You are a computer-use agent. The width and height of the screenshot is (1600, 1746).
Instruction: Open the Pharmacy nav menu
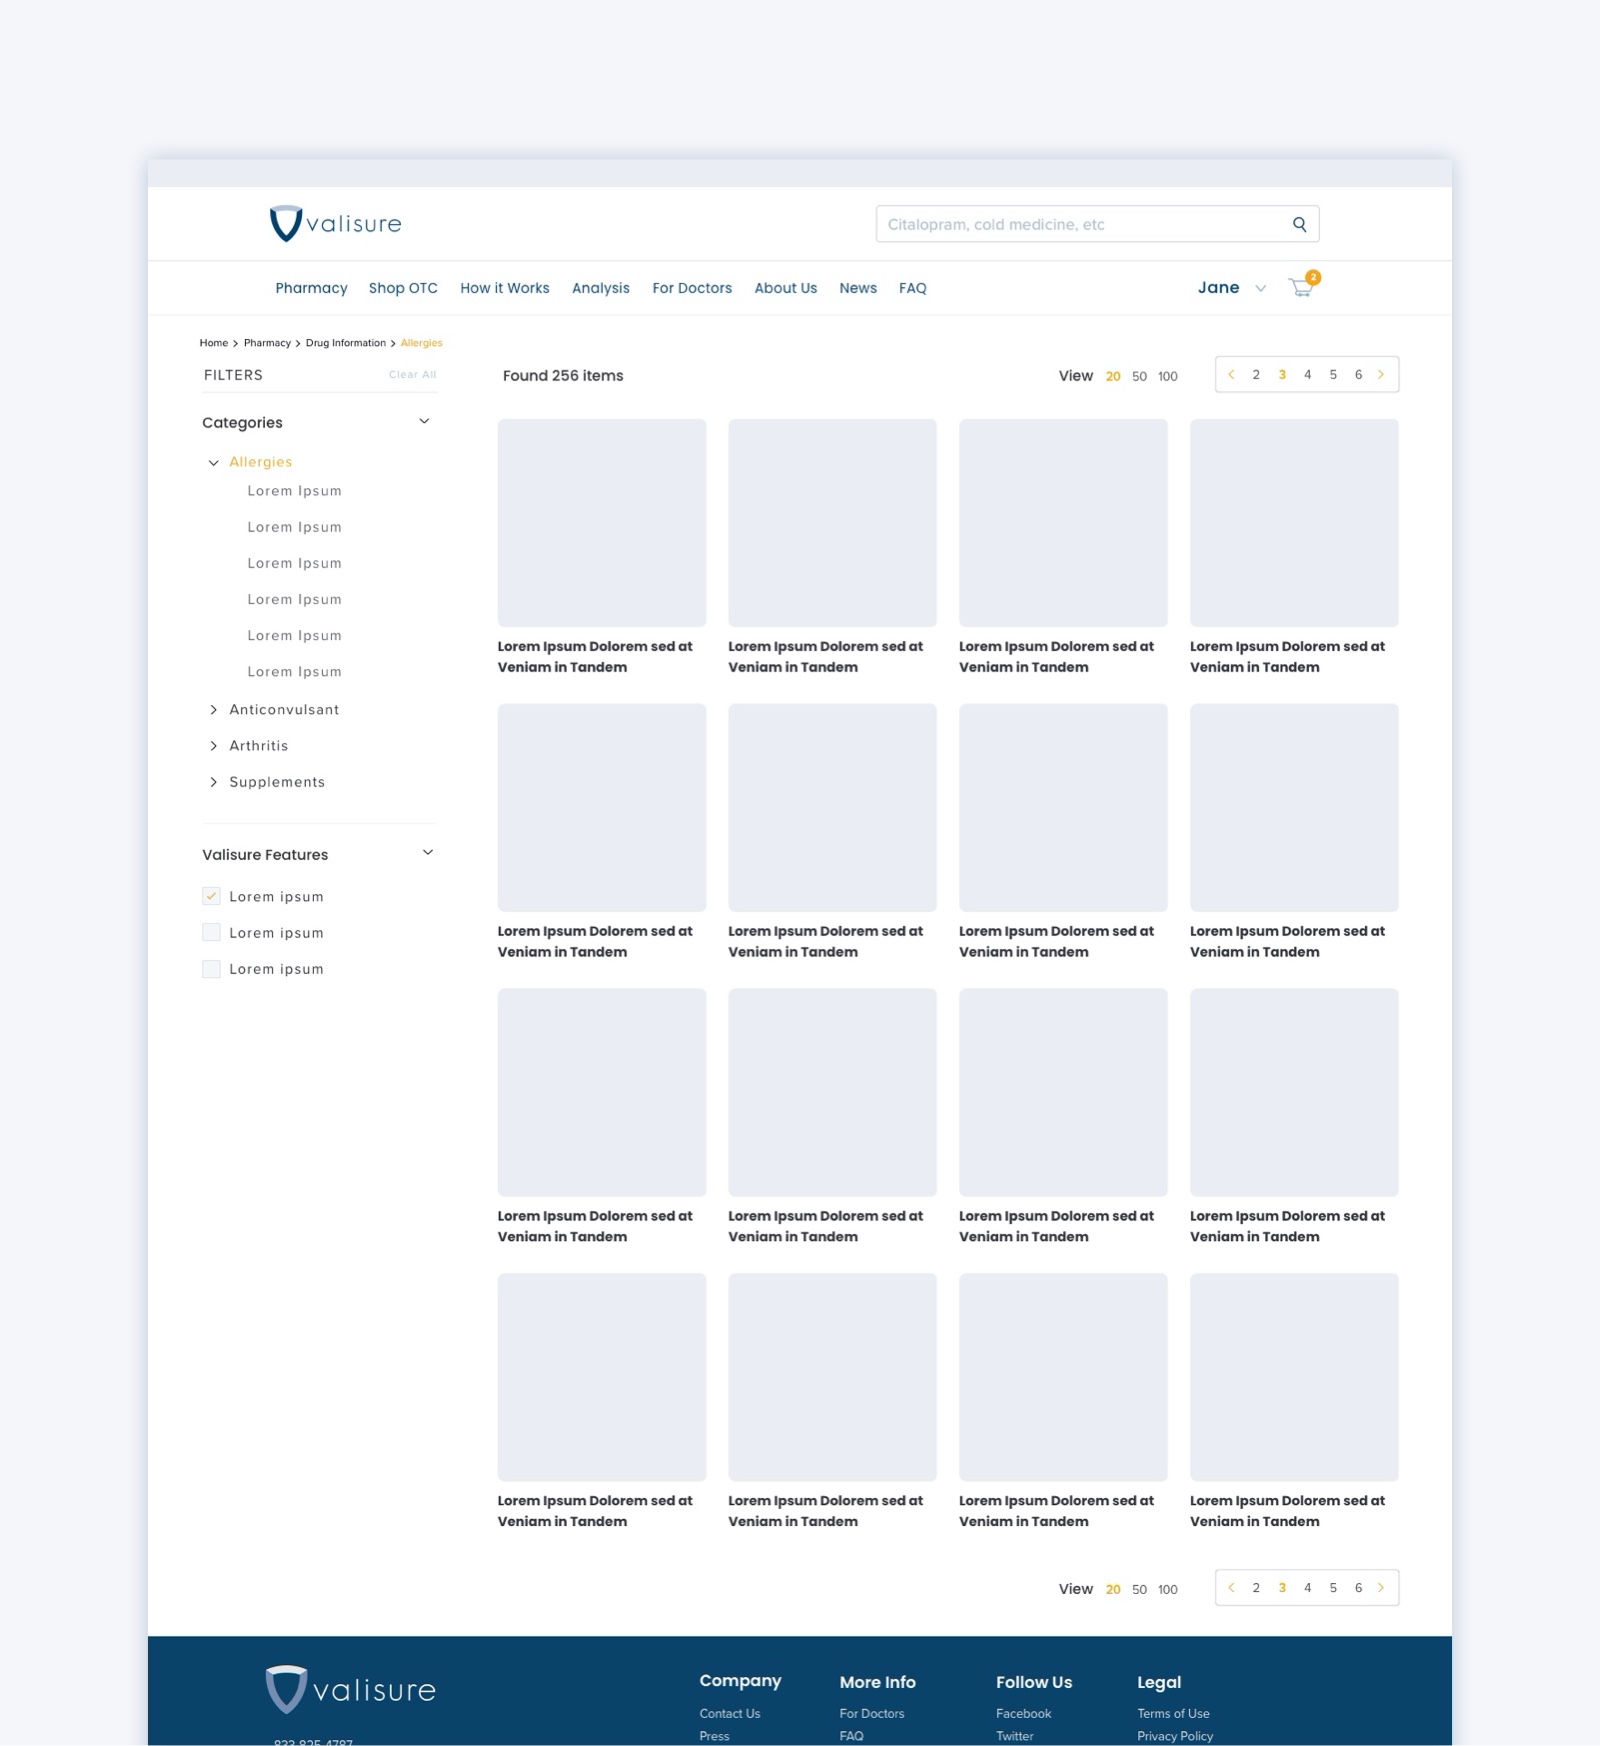pyautogui.click(x=311, y=288)
